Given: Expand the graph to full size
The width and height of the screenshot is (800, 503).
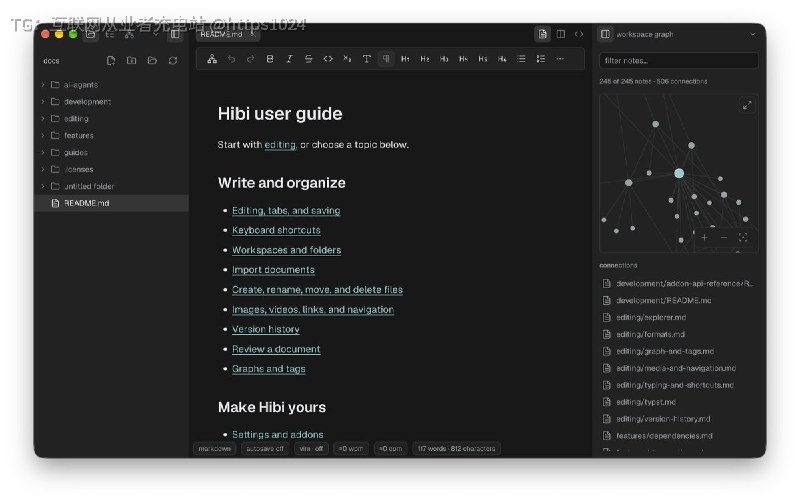Looking at the screenshot, I should 747,105.
